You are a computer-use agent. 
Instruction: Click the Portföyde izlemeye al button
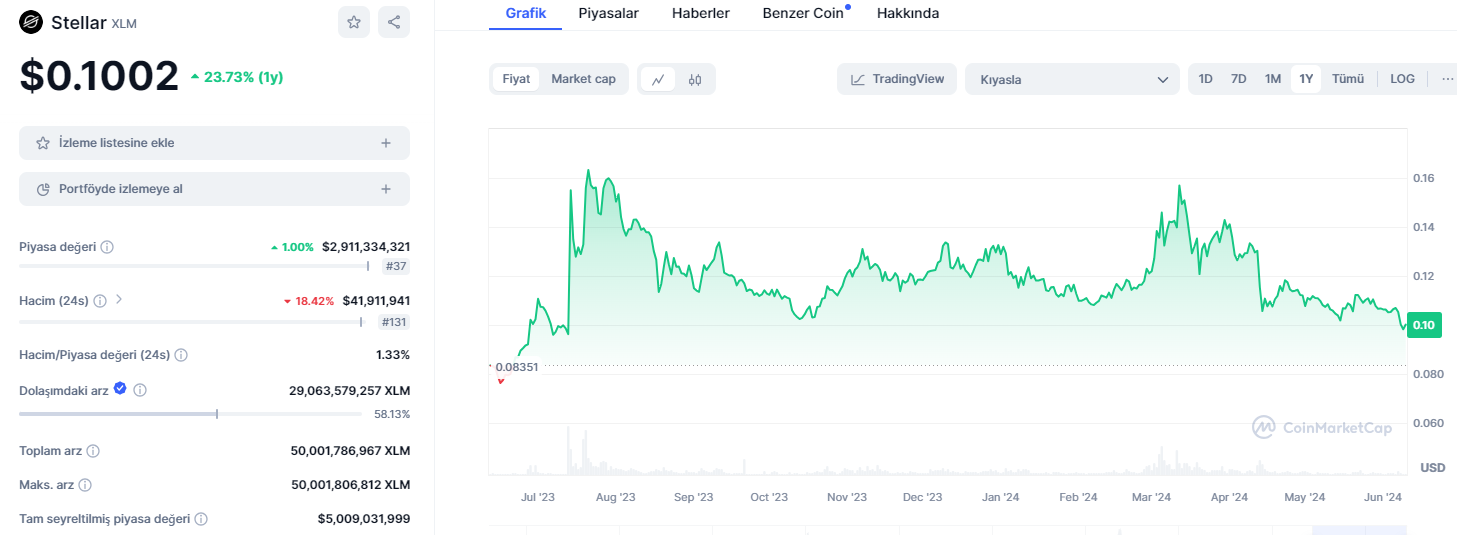[214, 189]
